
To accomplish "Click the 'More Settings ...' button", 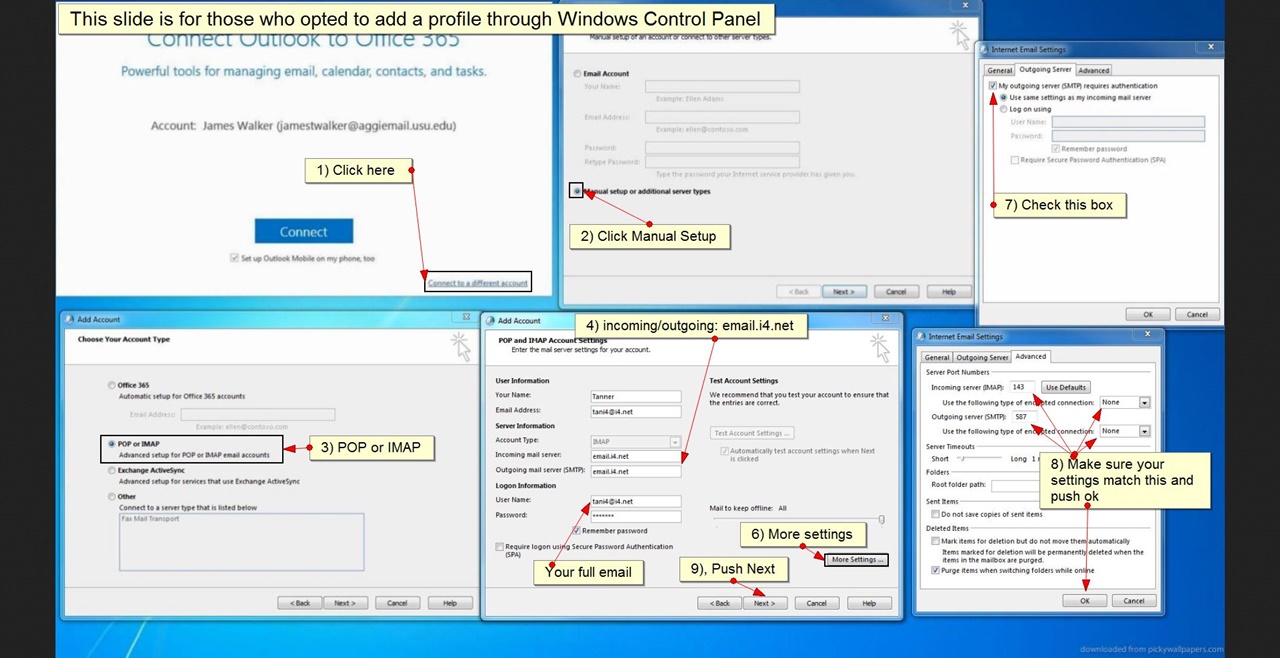I will coord(857,560).
